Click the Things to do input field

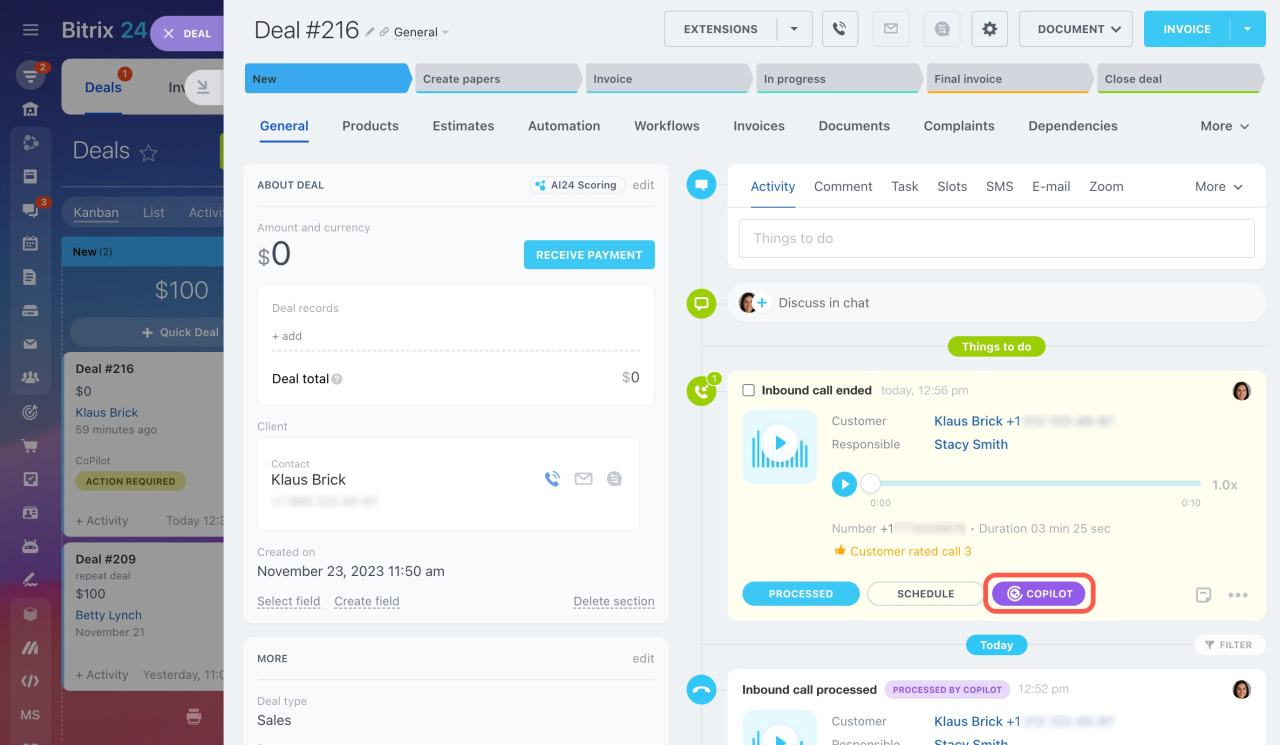coord(995,238)
